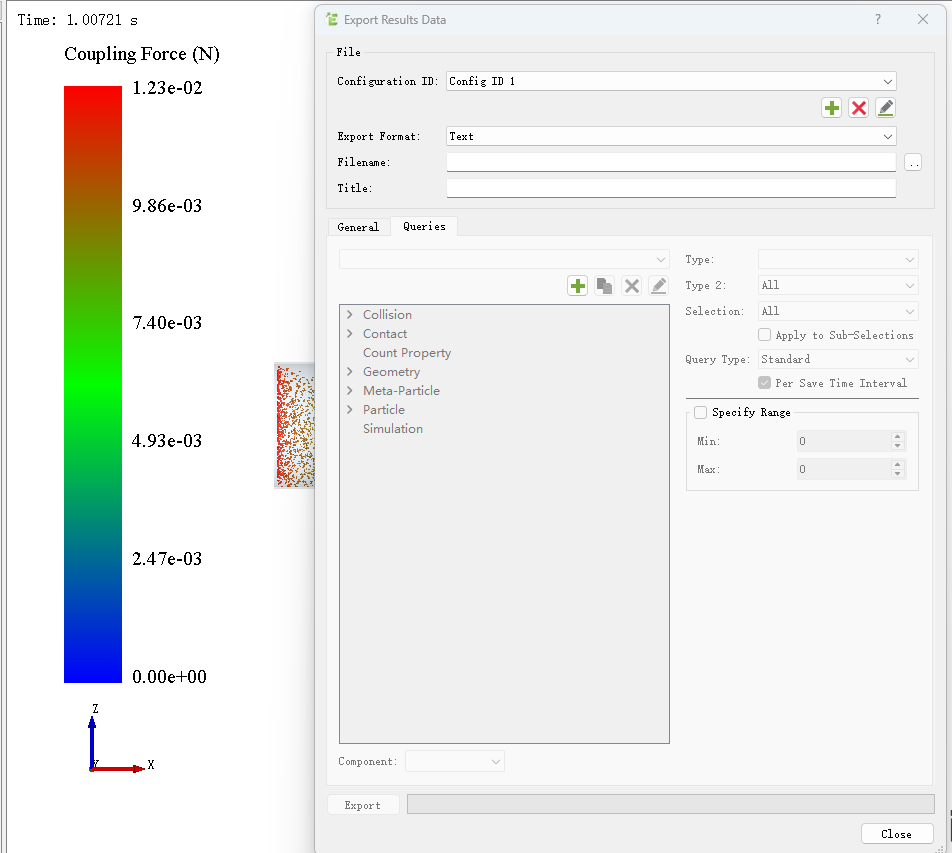This screenshot has width=952, height=853.
Task: Open the Export Format dropdown
Action: [x=671, y=137]
